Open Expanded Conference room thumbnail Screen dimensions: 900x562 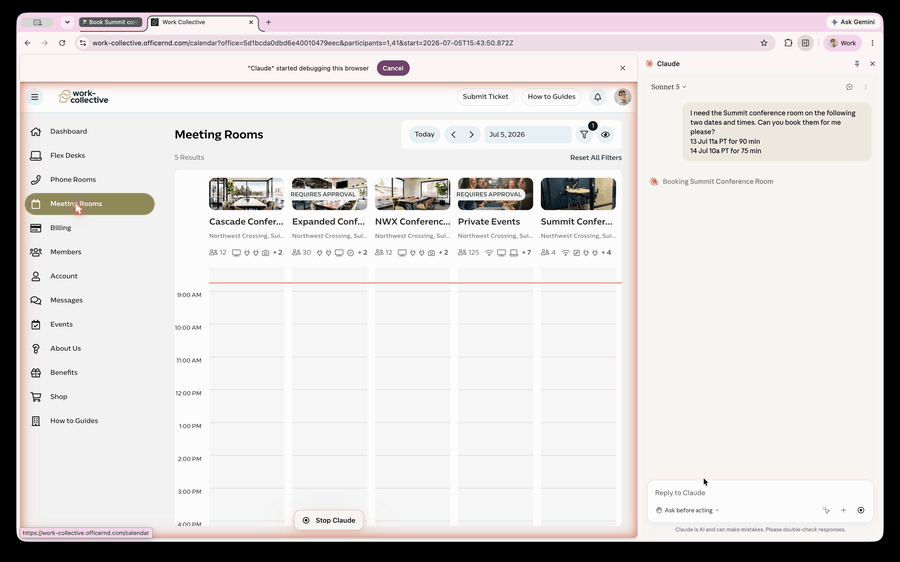click(329, 194)
